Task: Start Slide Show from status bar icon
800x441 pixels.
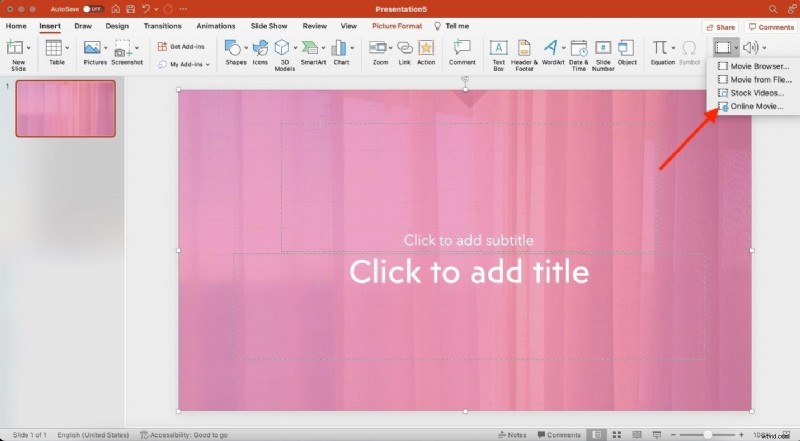Action: tap(657, 434)
